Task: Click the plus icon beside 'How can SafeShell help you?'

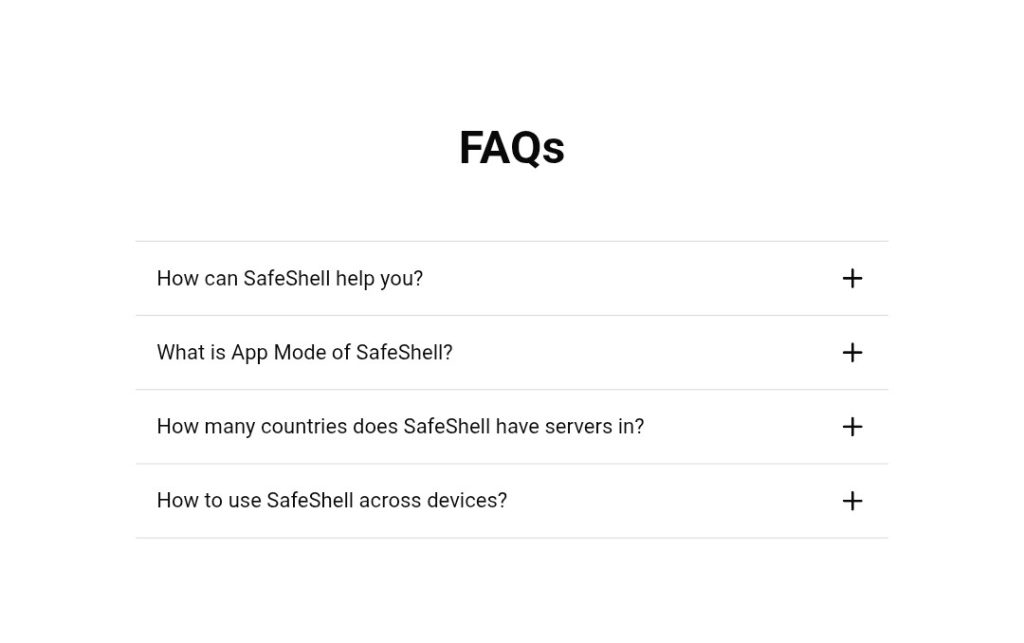Action: (x=852, y=279)
